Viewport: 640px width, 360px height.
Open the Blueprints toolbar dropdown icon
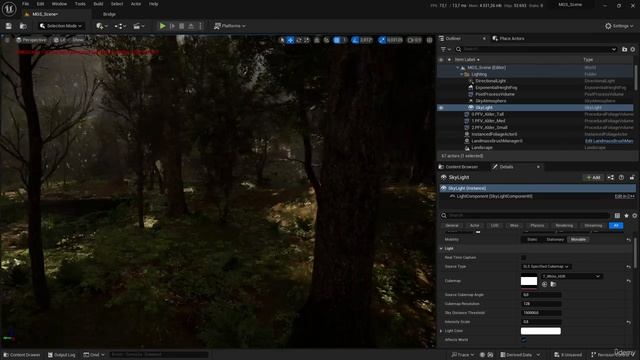[x=120, y=26]
